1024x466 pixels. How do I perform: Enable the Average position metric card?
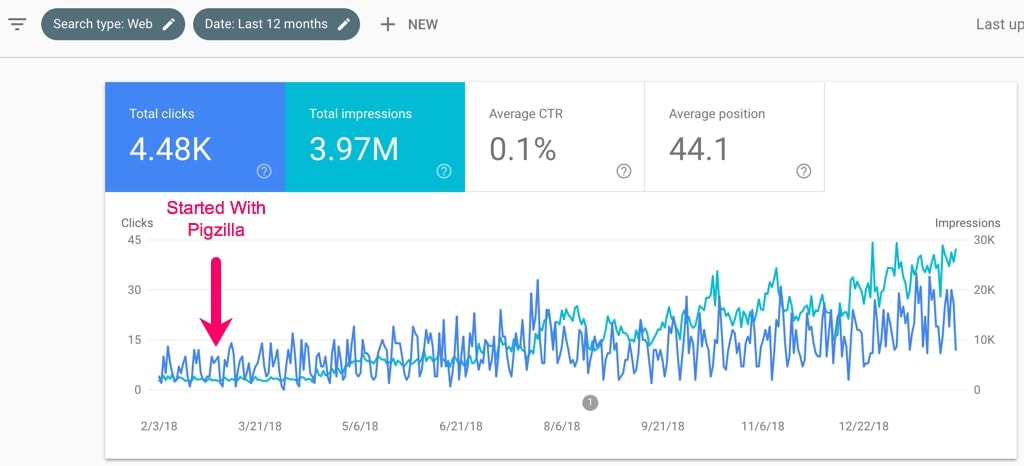coord(734,137)
